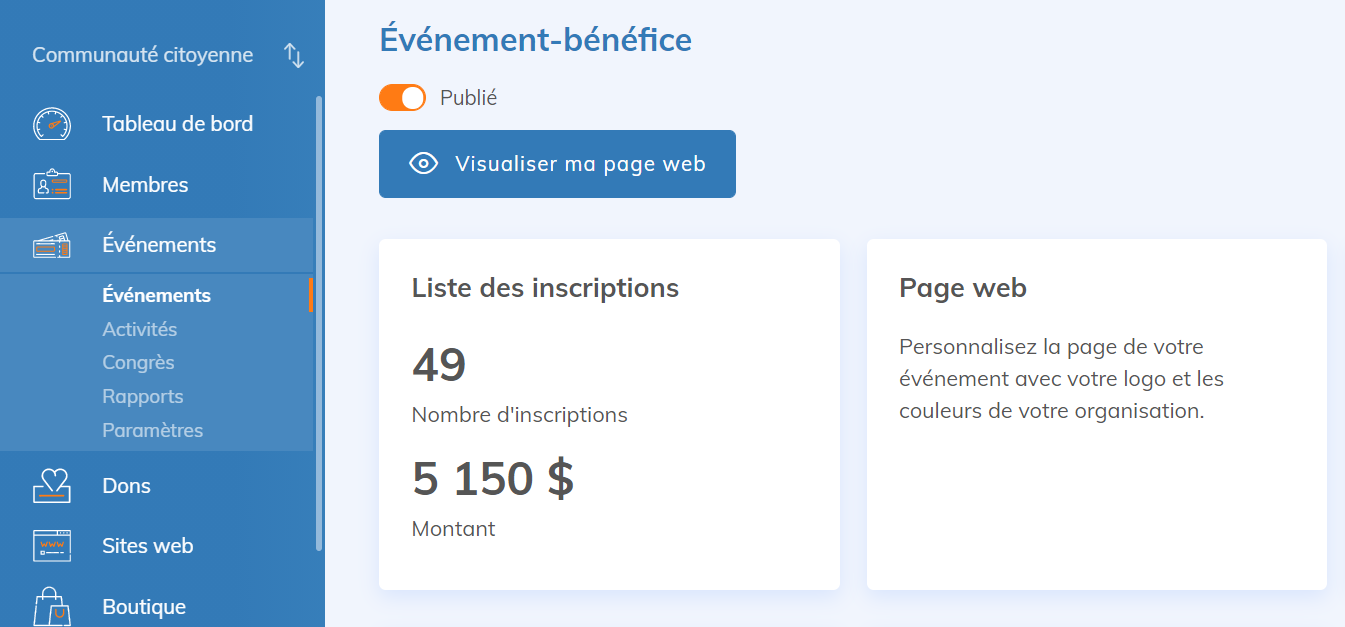Open the Paramètres submenu item
1345x627 pixels.
(x=152, y=430)
